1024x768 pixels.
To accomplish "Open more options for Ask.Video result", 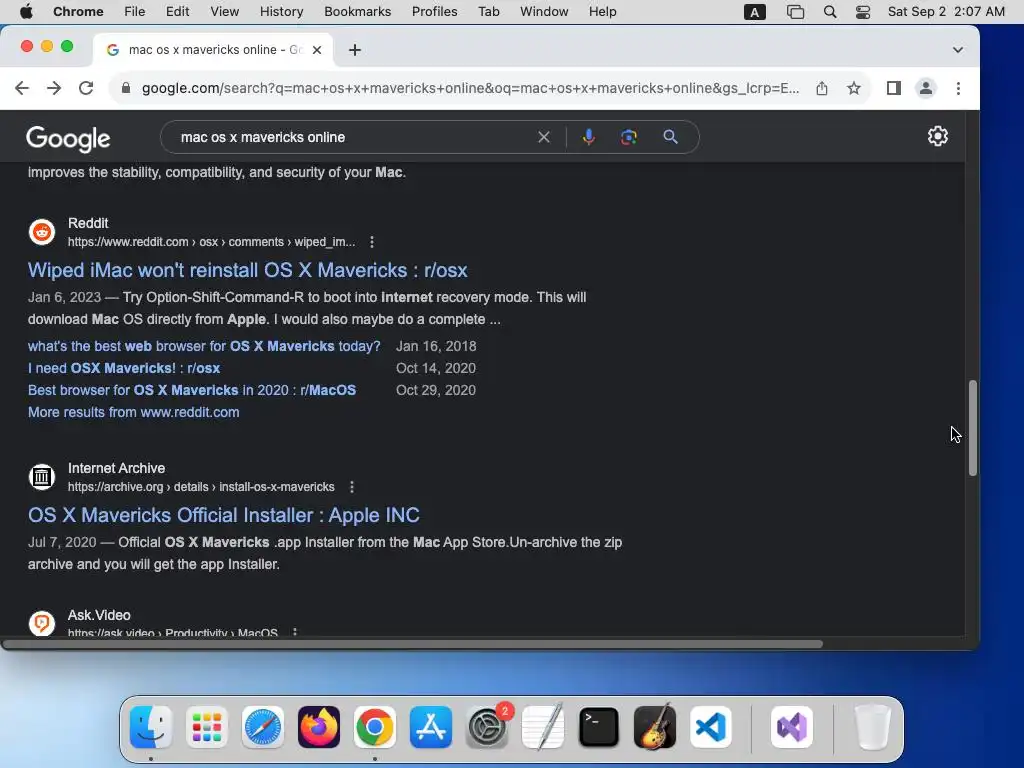I will 295,632.
